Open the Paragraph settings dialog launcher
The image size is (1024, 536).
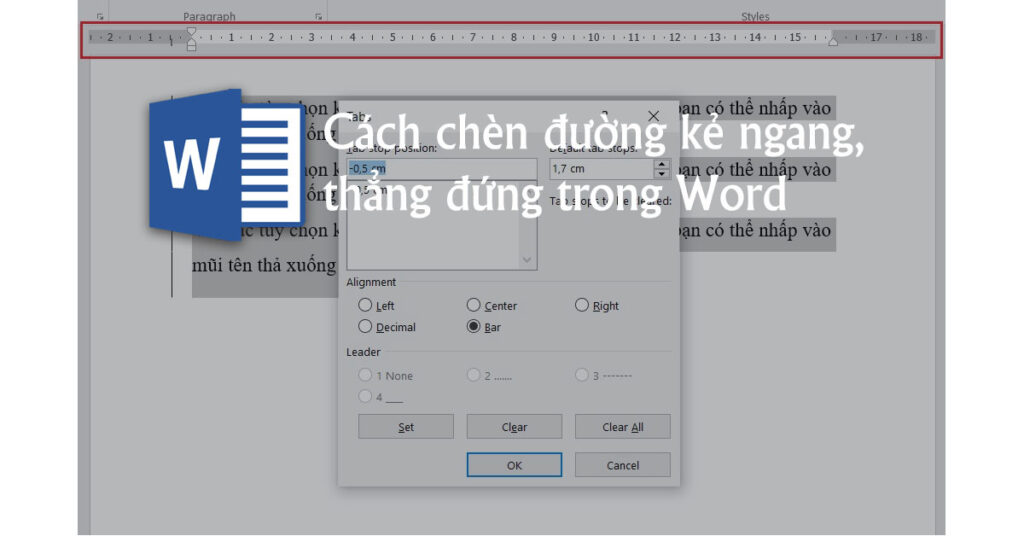318,17
